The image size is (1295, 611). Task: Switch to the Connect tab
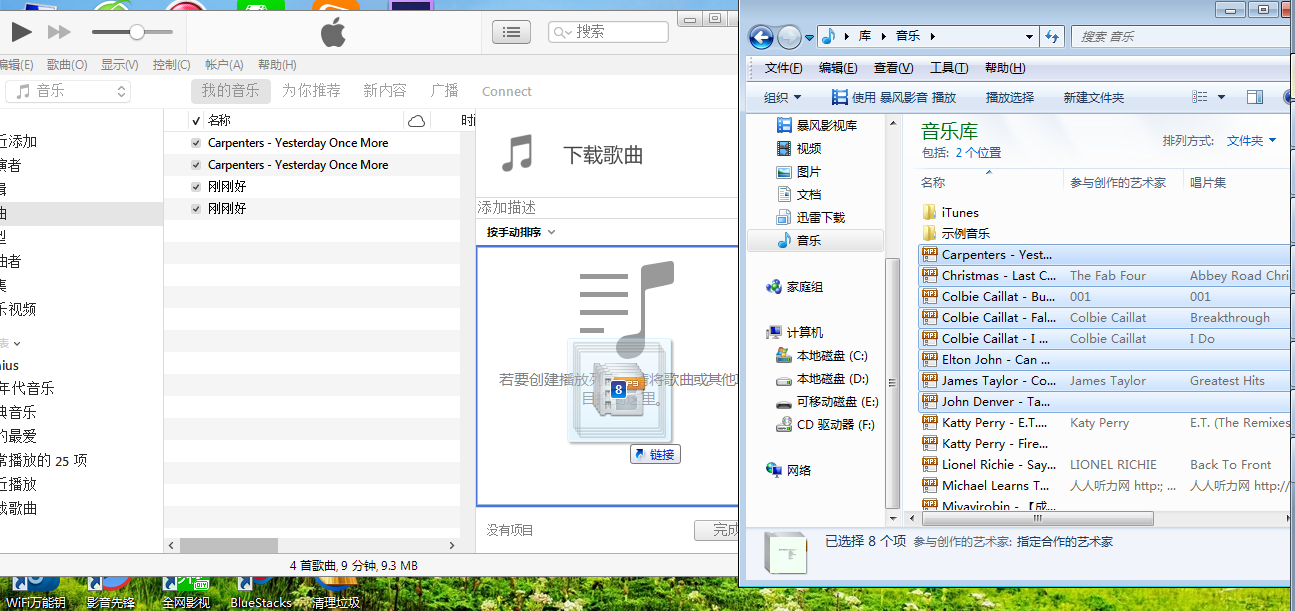coord(507,91)
